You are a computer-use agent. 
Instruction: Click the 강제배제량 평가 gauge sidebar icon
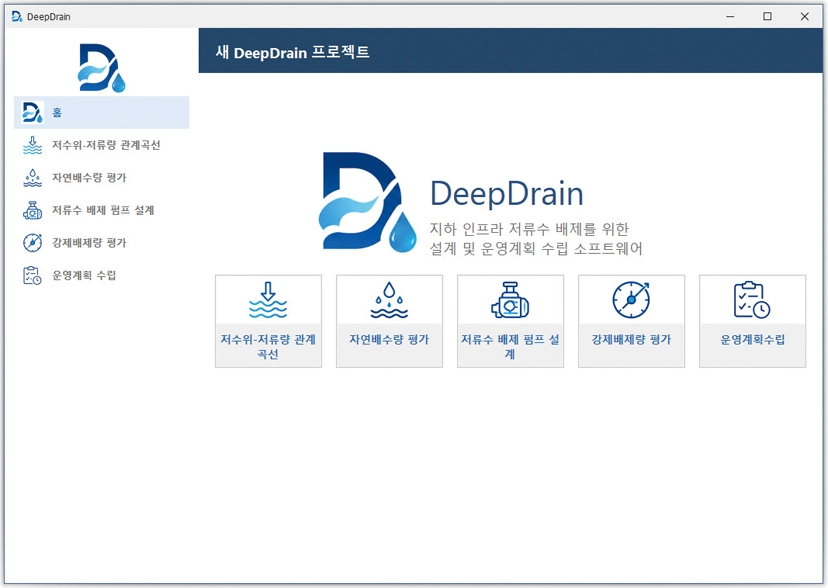[x=32, y=243]
